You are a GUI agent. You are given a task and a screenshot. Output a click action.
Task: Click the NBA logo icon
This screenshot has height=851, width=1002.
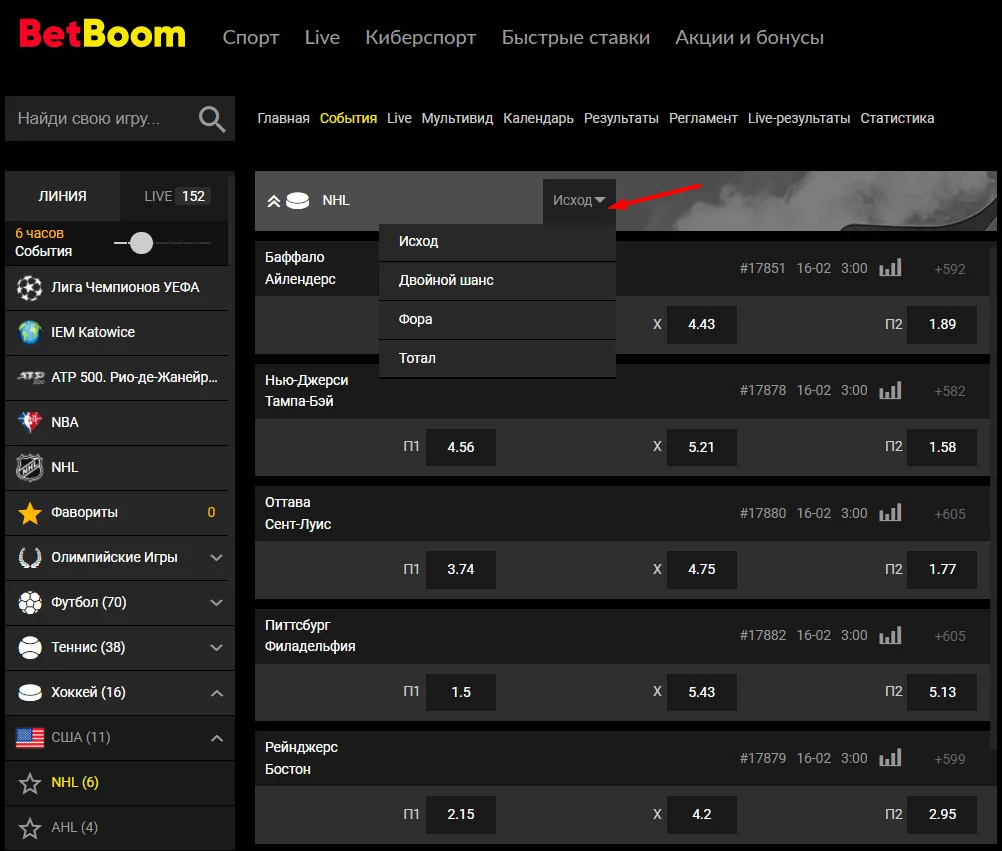(29, 422)
